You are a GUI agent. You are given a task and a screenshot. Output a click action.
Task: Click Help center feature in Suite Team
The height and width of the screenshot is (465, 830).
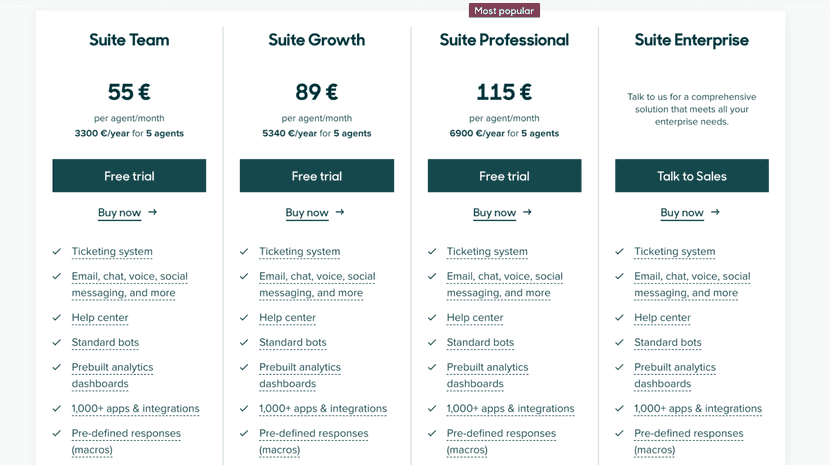click(x=100, y=318)
